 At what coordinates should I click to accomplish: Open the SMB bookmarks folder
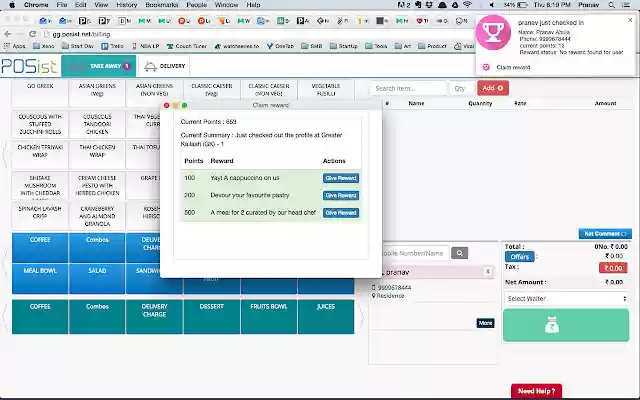[x=312, y=46]
